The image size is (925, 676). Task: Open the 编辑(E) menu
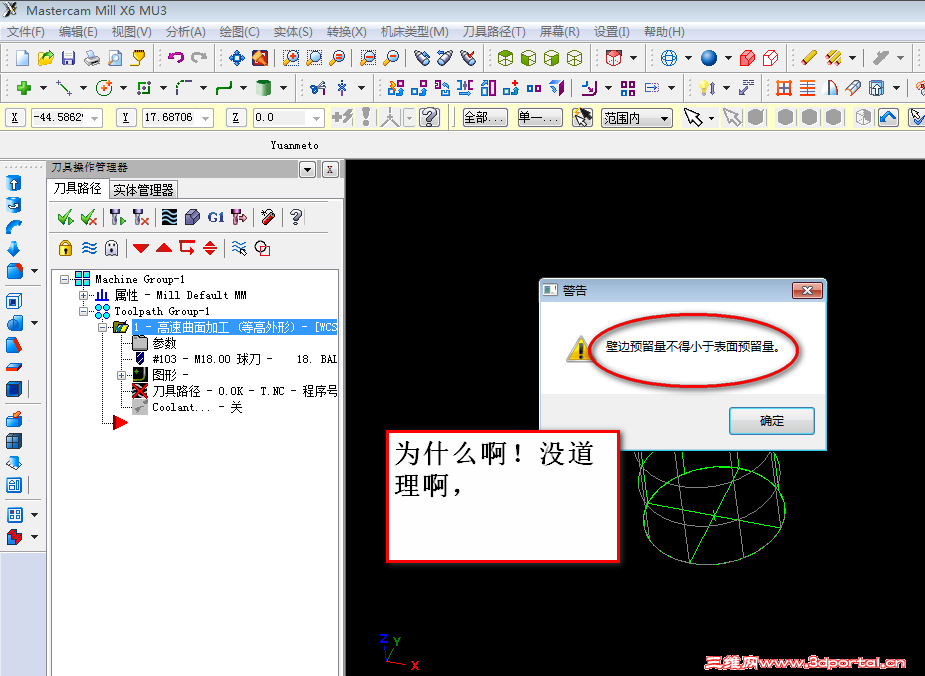coord(78,32)
